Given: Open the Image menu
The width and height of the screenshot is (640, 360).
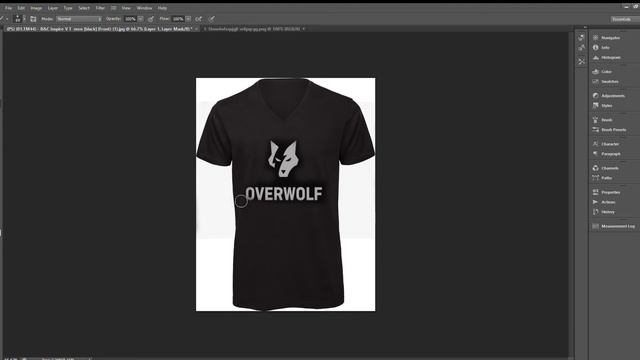Looking at the screenshot, I should [36, 8].
